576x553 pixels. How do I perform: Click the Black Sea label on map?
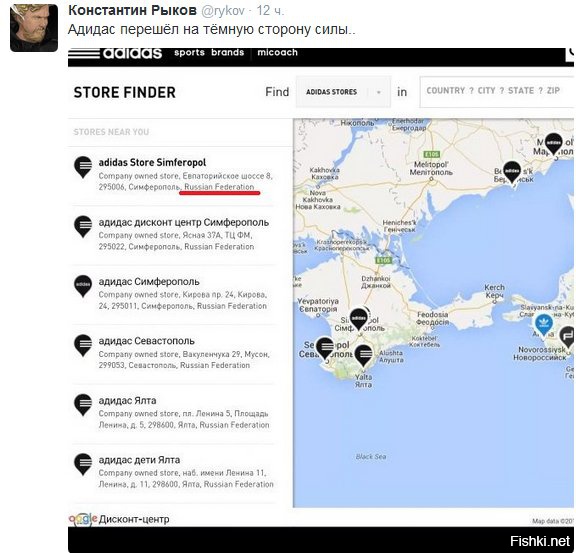tap(371, 457)
